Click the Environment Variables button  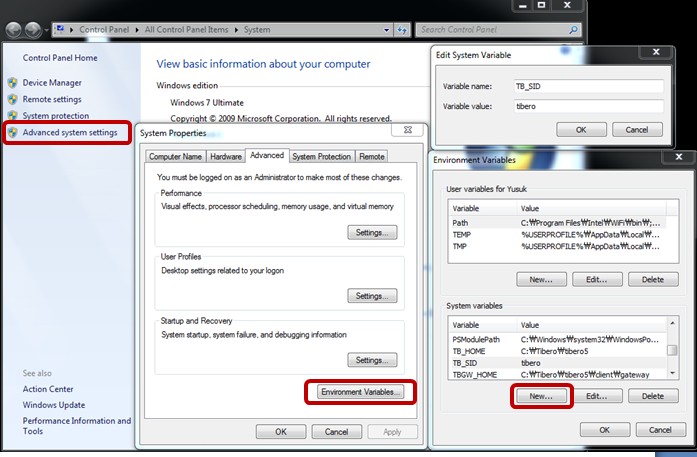[361, 392]
